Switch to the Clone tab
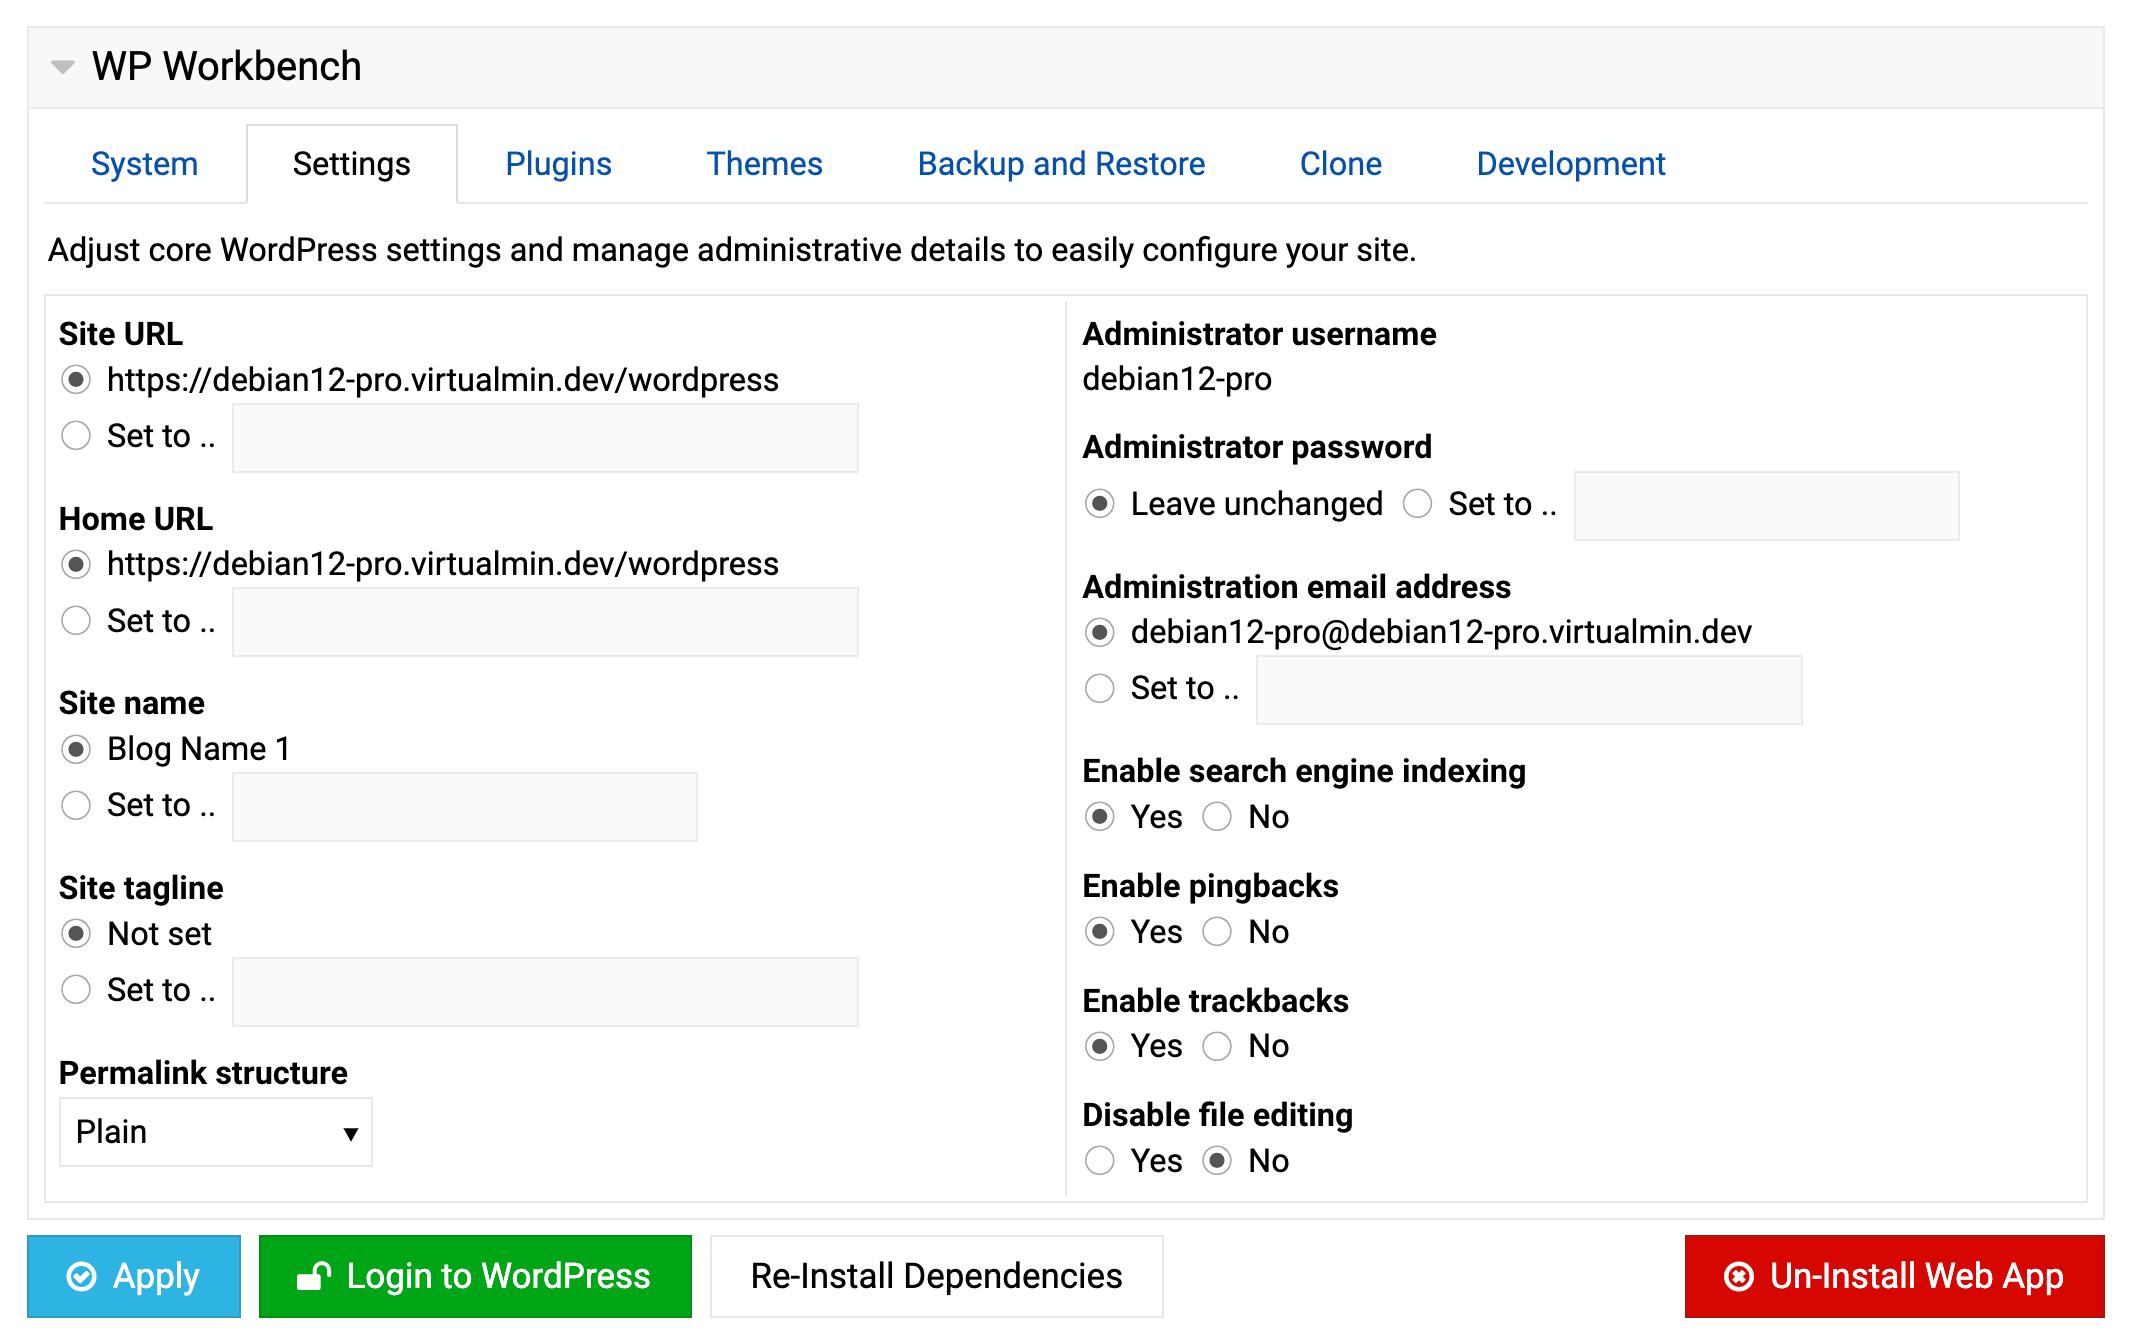The height and width of the screenshot is (1342, 2132). click(1340, 164)
